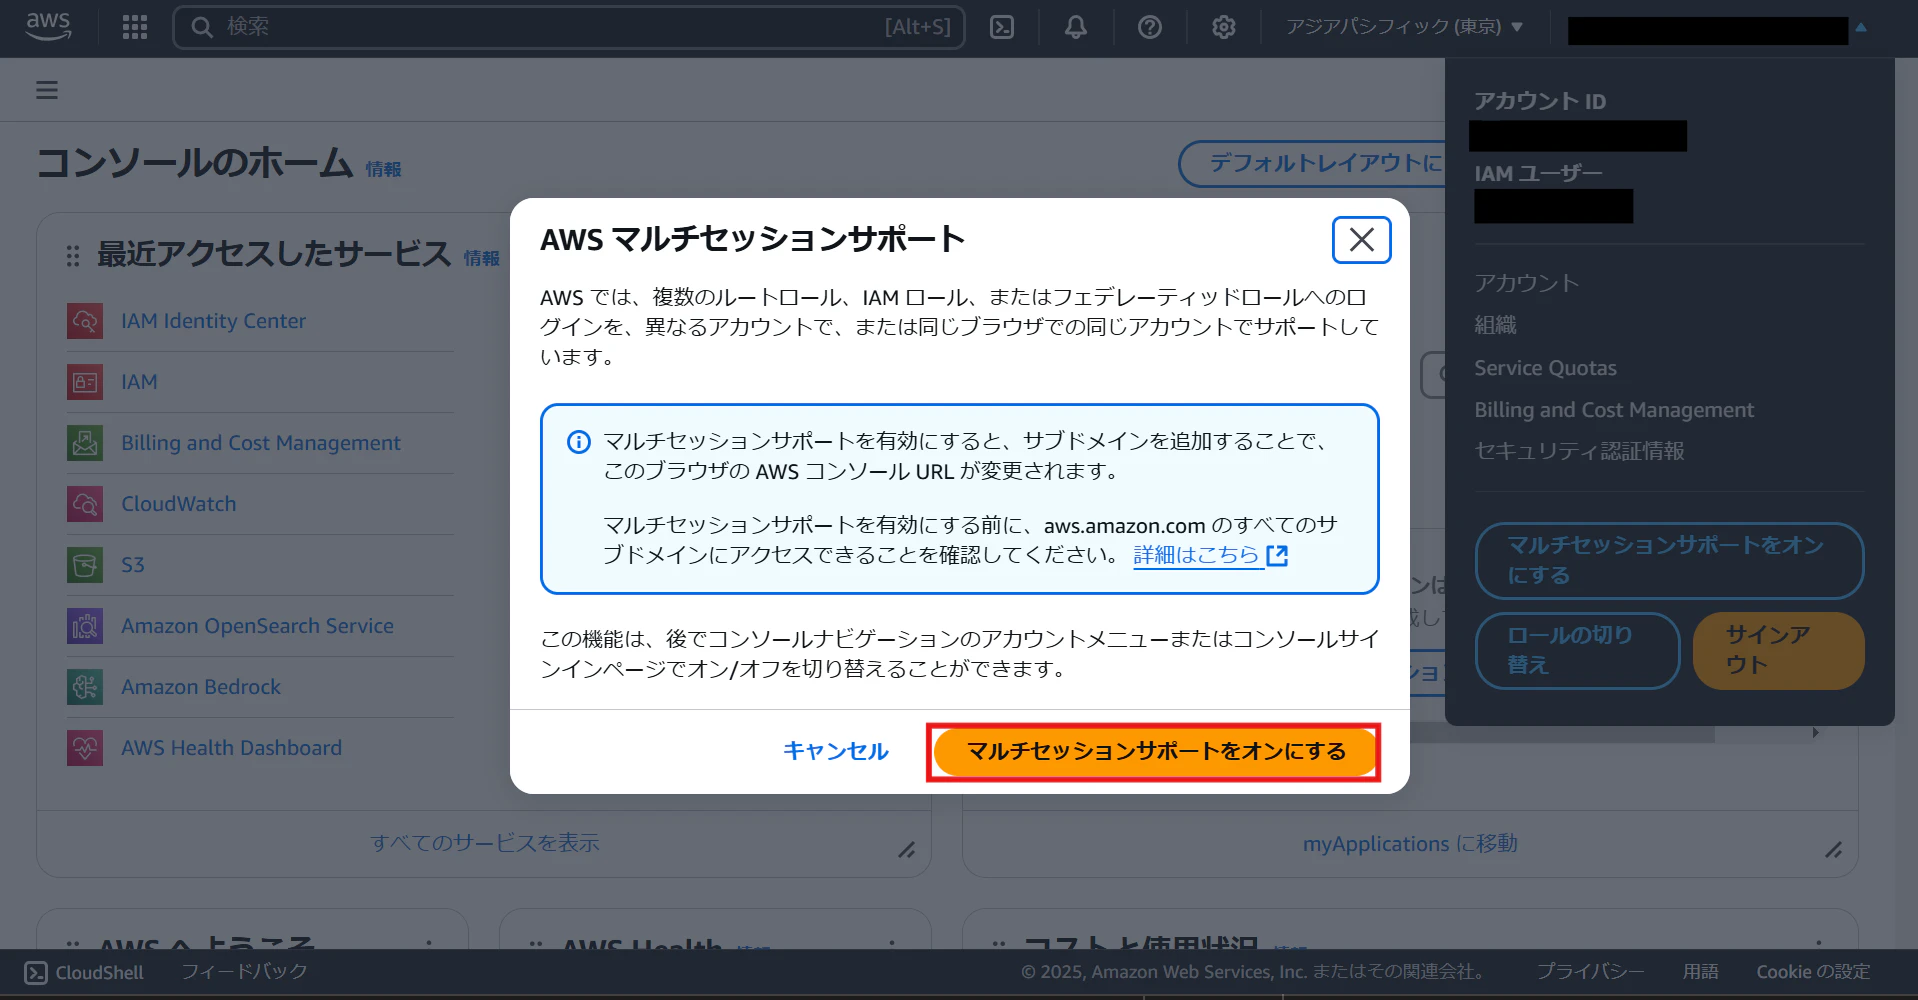Image resolution: width=1918 pixels, height=1000 pixels.
Task: Grab the drag handle of 最近アクセスしたサービス widget
Action: click(73, 256)
